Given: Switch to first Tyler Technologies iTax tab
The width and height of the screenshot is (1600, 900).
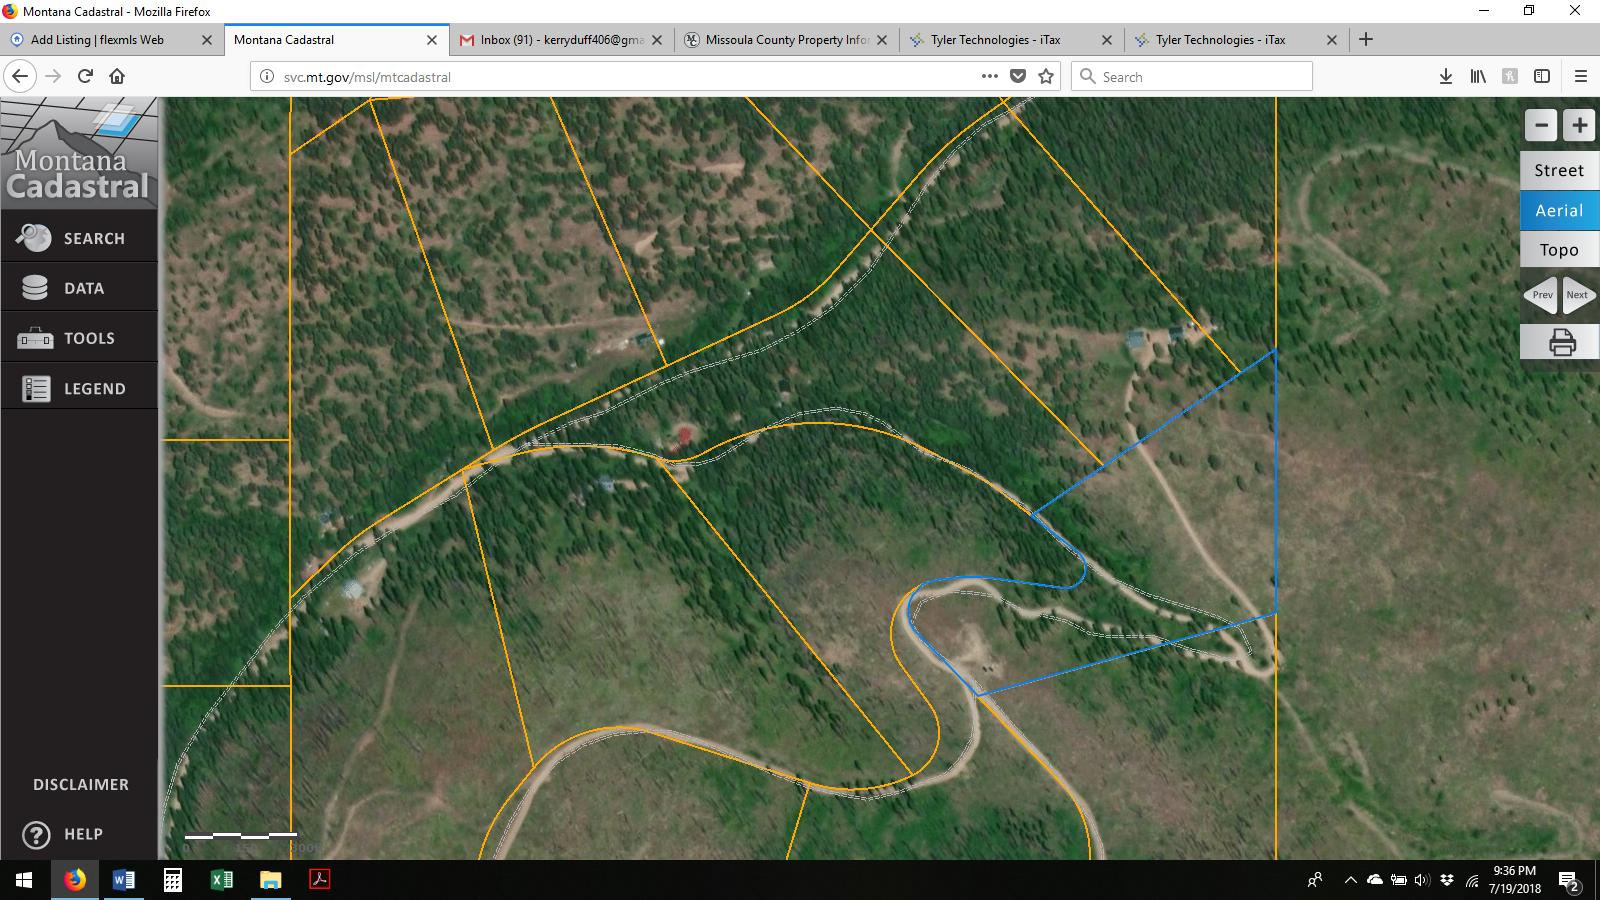Looking at the screenshot, I should tap(1012, 40).
